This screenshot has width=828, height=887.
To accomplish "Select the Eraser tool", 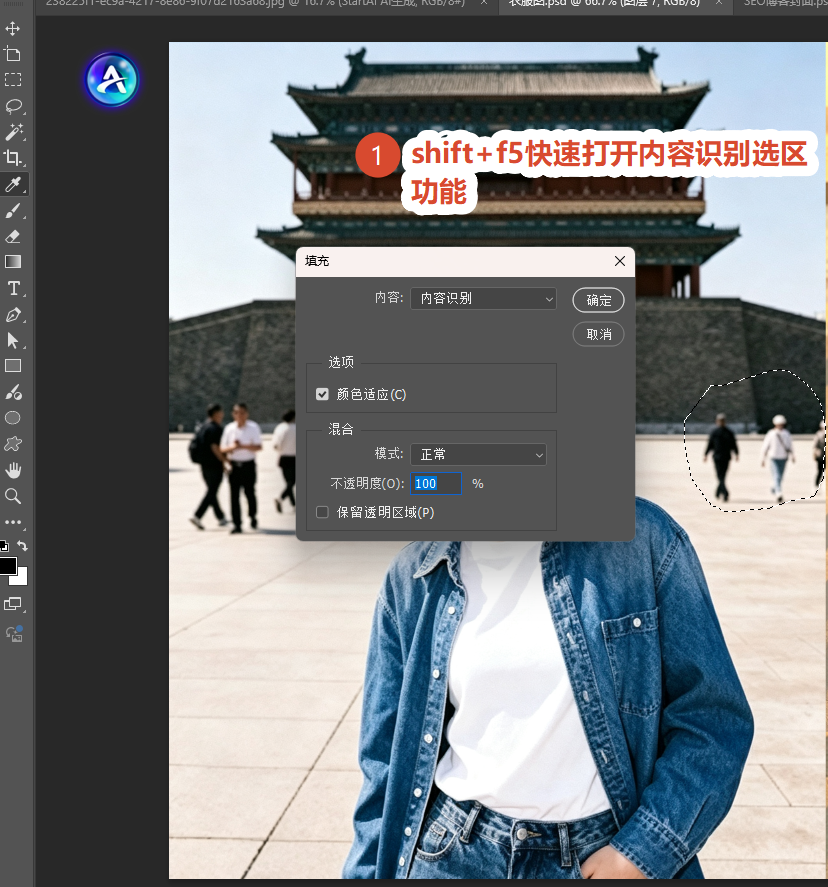I will 13,236.
